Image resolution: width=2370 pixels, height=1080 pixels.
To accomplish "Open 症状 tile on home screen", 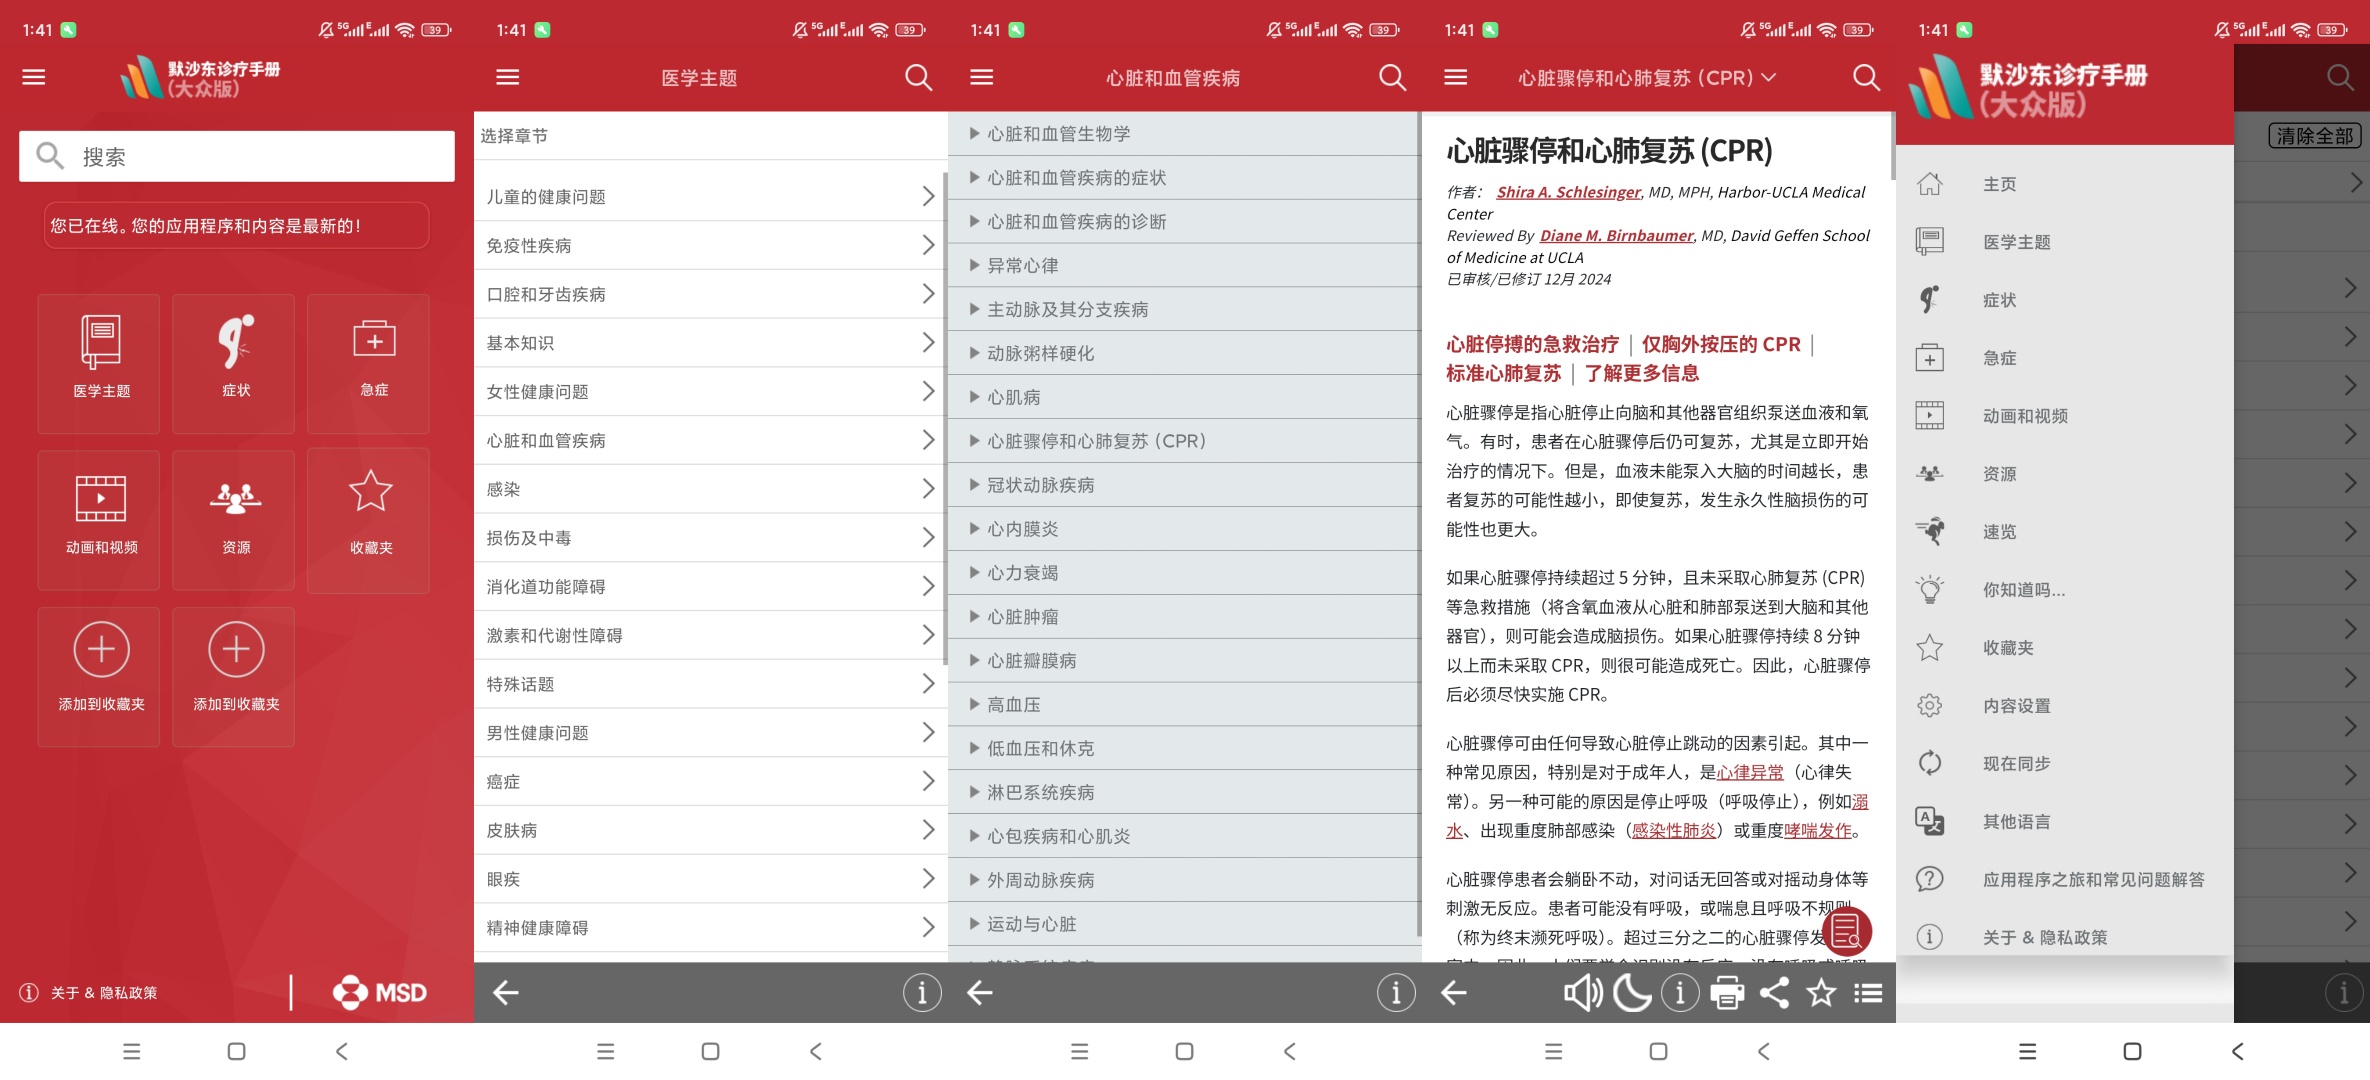I will tap(235, 363).
